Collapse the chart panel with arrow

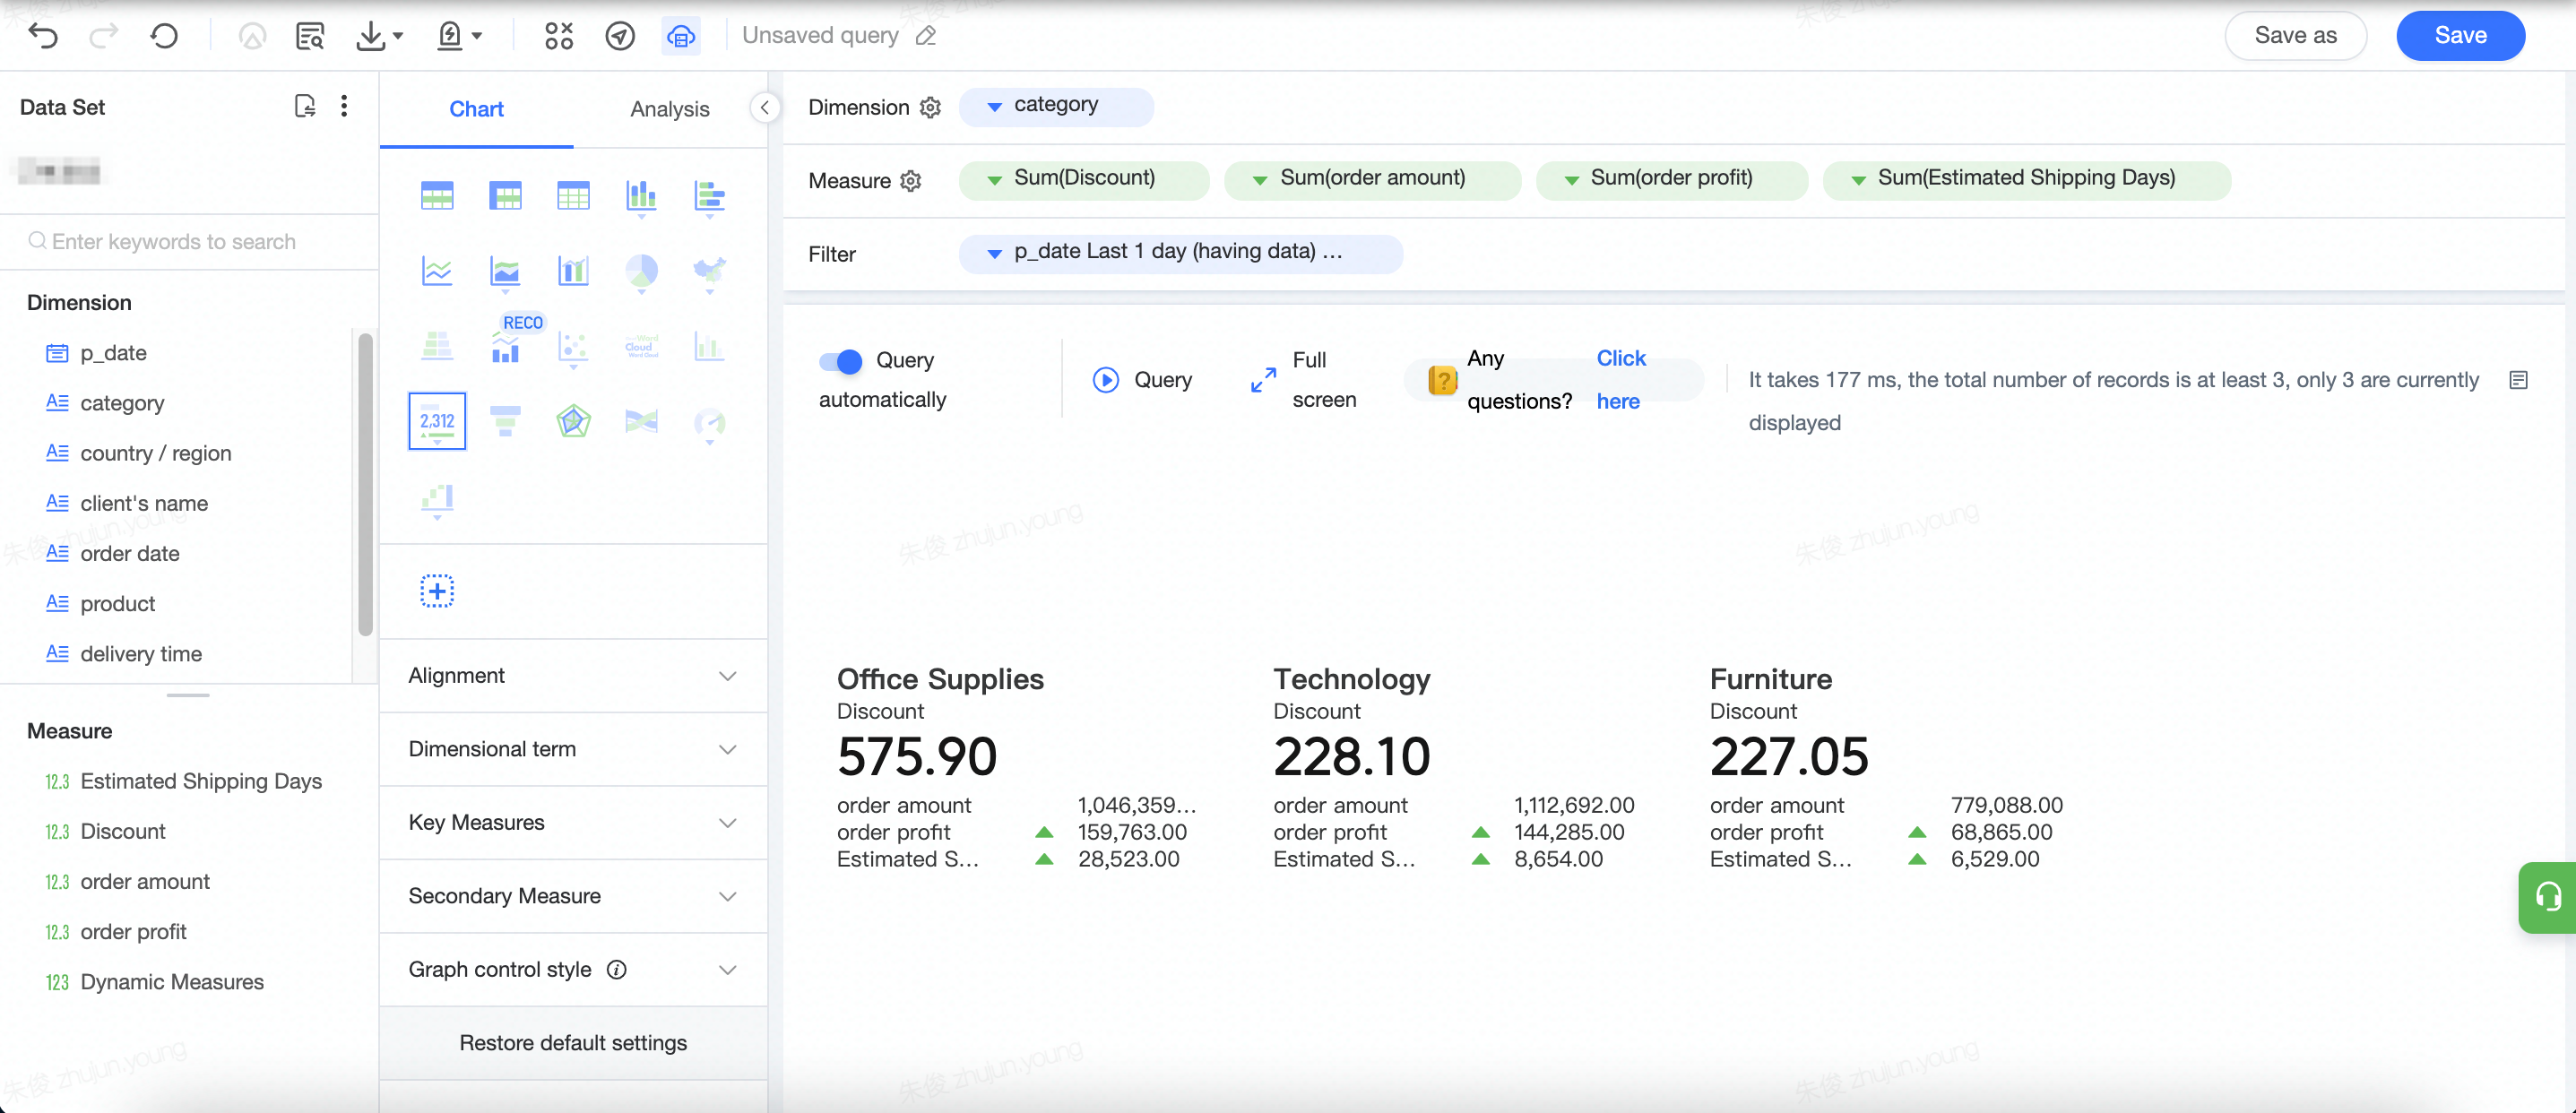click(x=764, y=107)
